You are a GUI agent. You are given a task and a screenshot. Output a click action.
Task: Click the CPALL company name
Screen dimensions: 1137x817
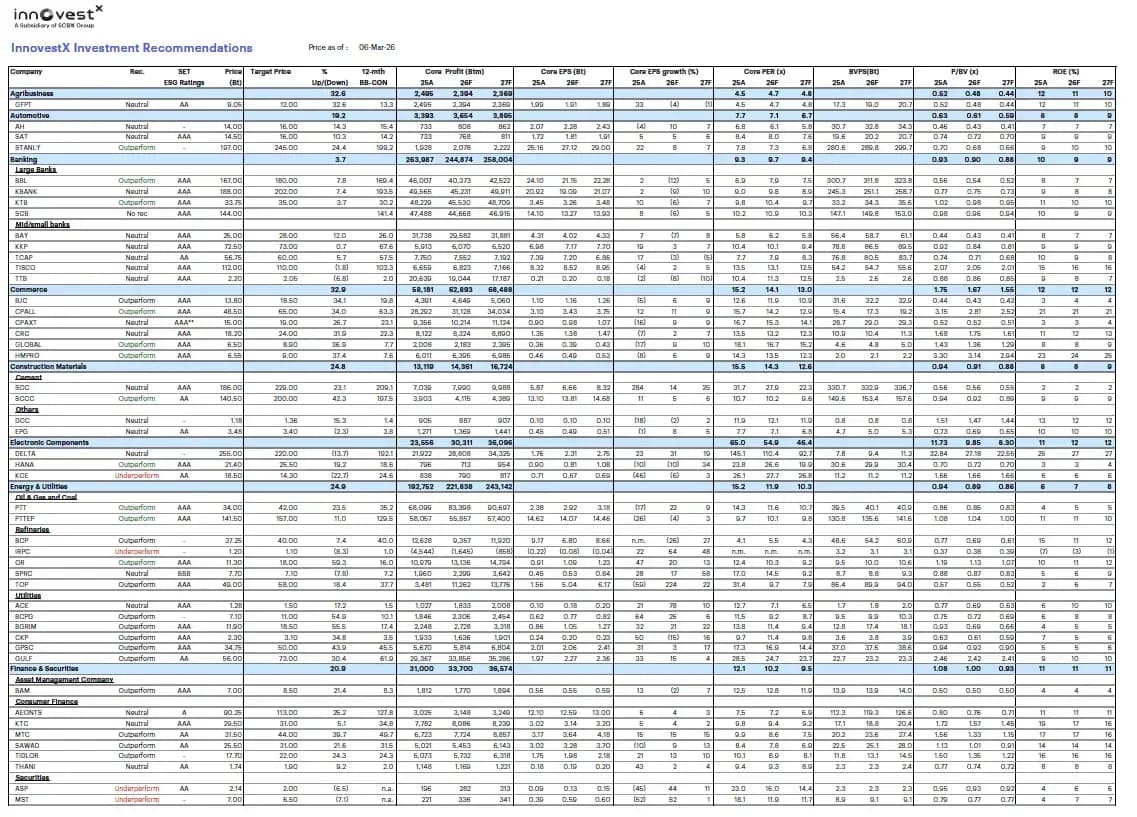coord(25,311)
